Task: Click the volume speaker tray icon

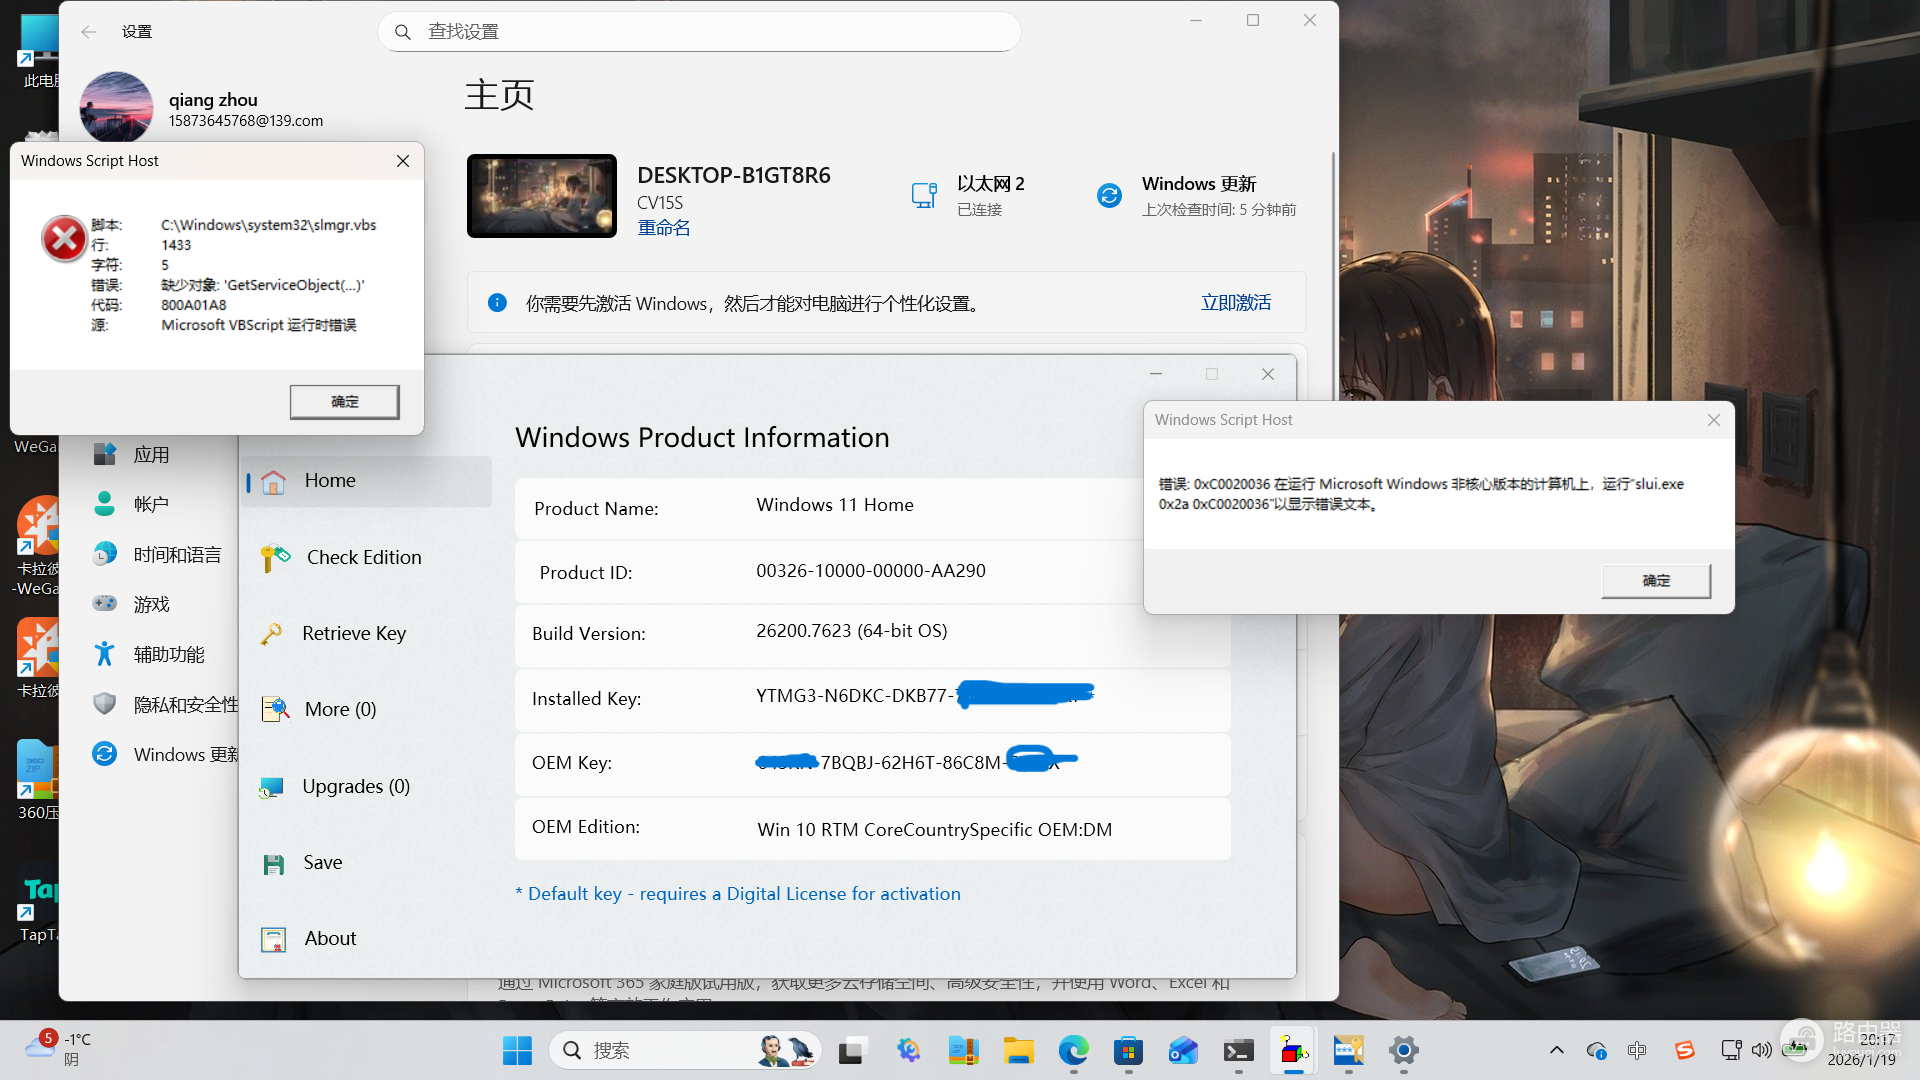Action: 1762,1050
